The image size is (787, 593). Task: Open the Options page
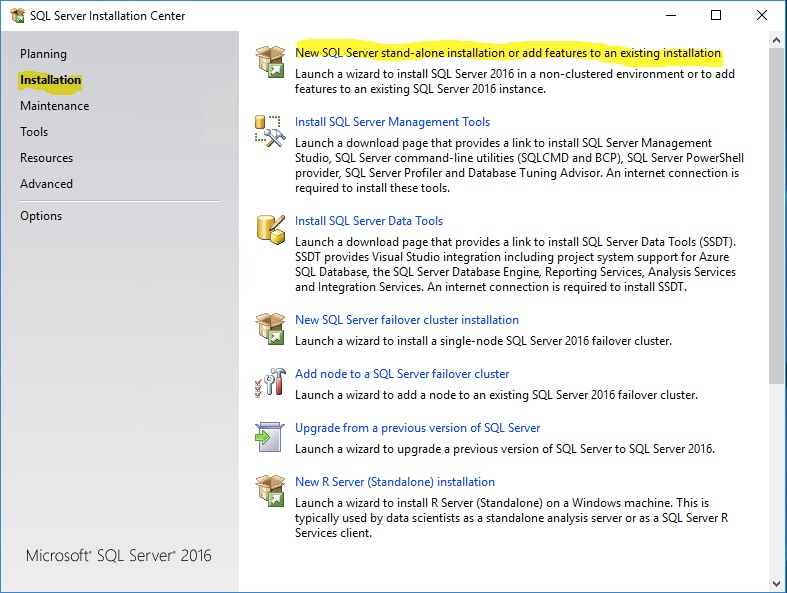click(x=41, y=216)
